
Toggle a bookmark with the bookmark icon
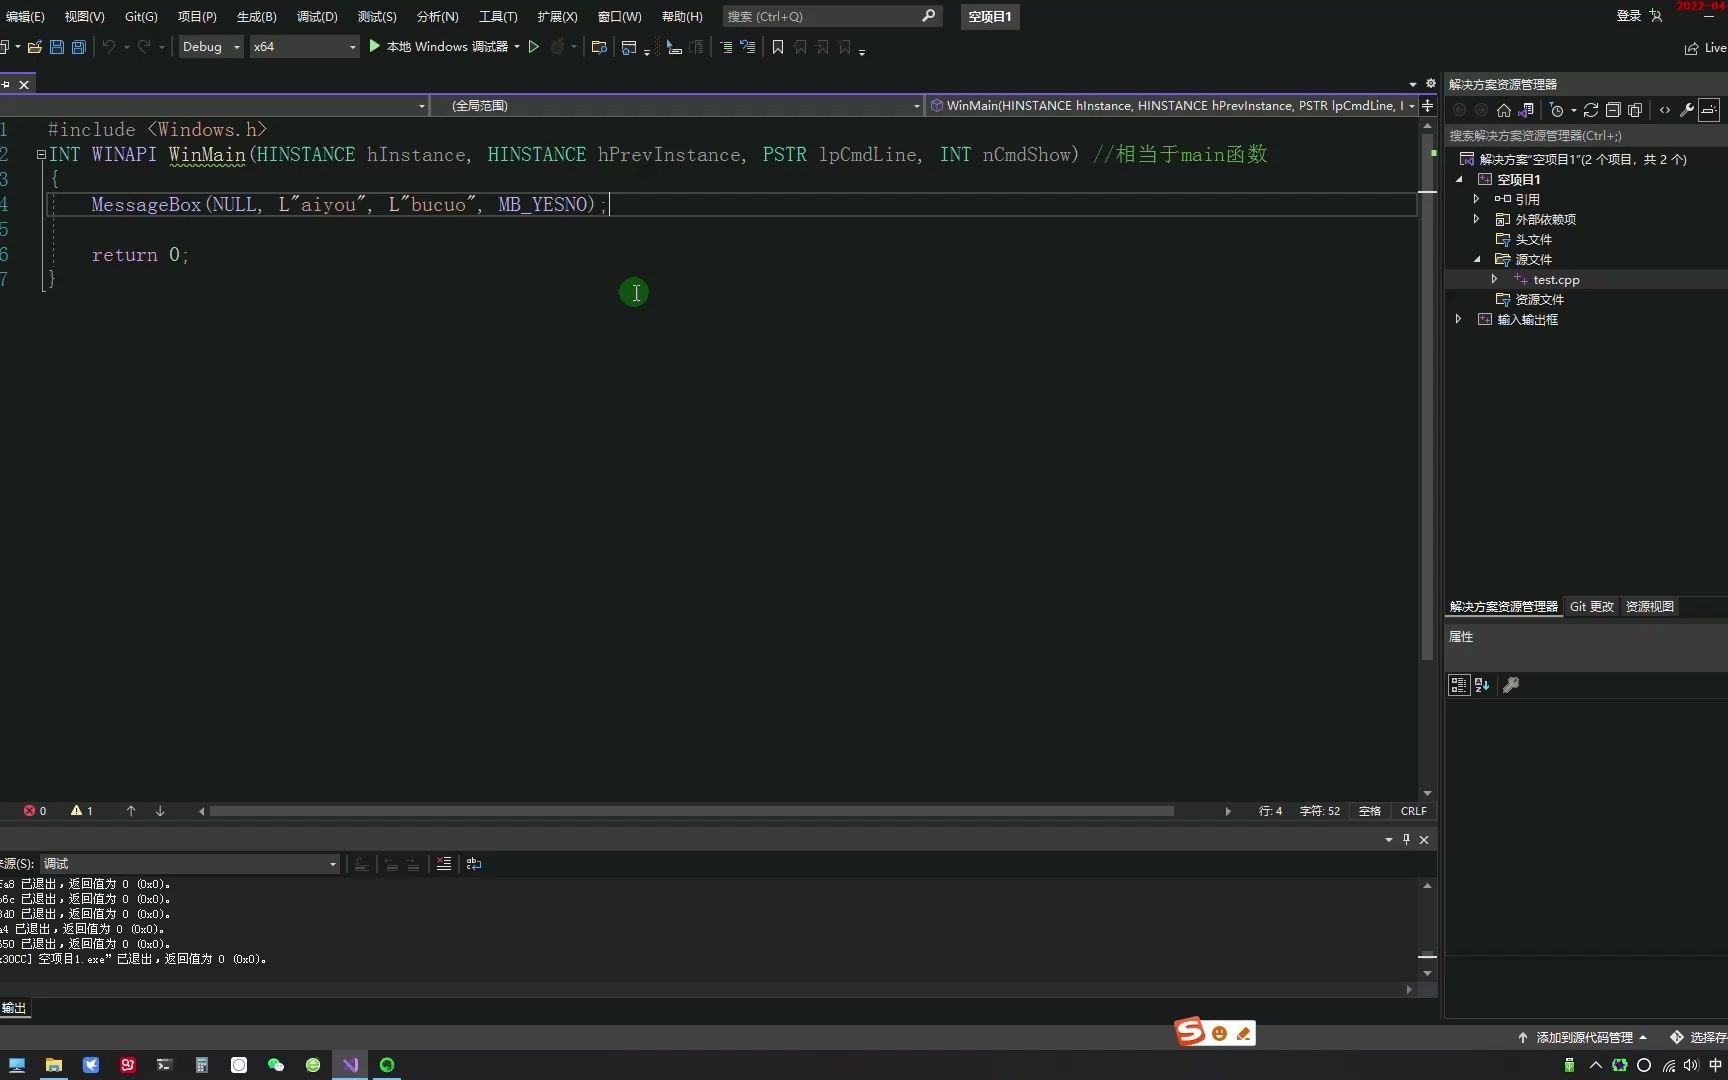click(x=778, y=47)
